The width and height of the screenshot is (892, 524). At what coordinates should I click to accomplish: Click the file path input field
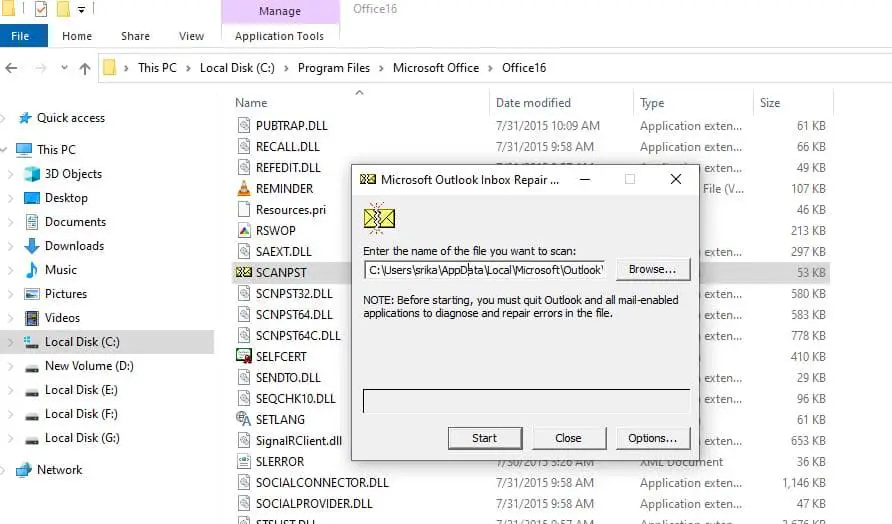point(484,270)
